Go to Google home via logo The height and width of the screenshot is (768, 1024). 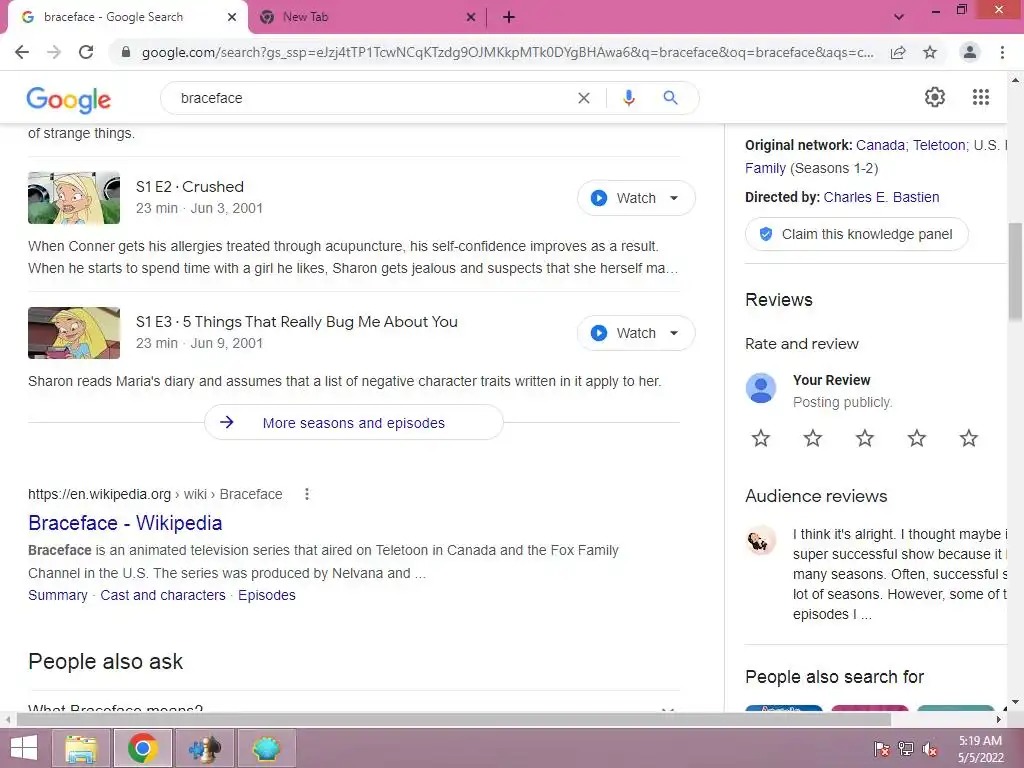[69, 99]
